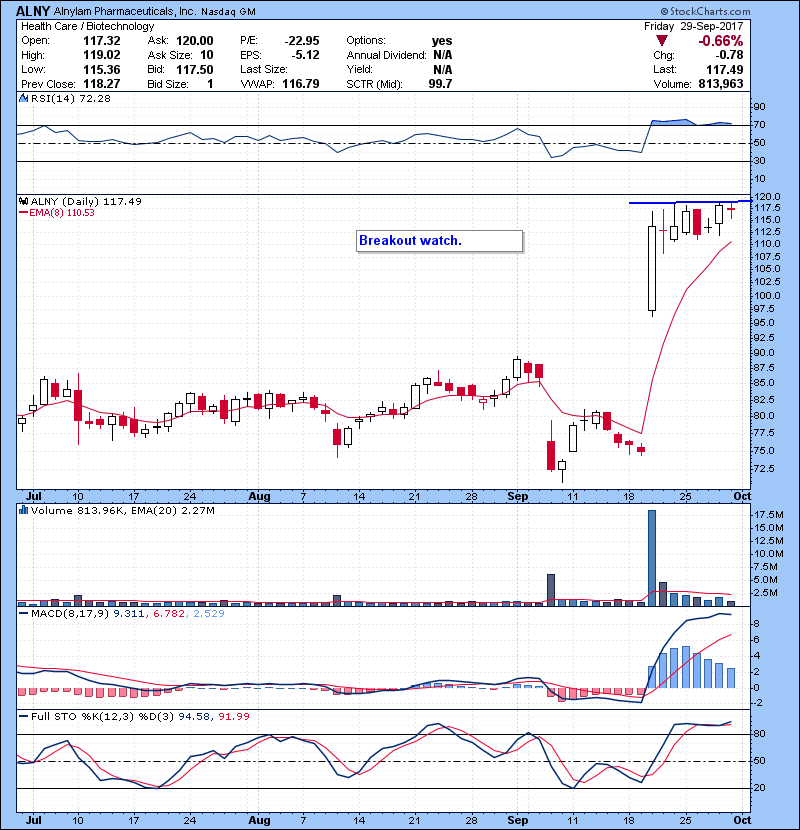Click the stochastic %D value 91.99
The width and height of the screenshot is (800, 830).
233,716
